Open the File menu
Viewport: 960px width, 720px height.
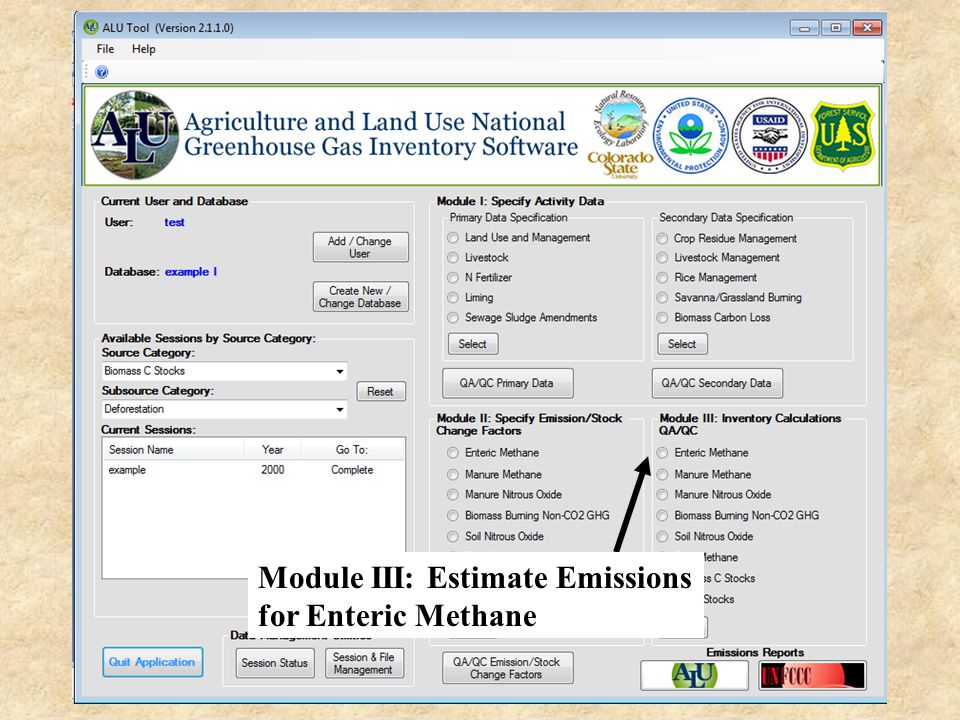pyautogui.click(x=105, y=49)
